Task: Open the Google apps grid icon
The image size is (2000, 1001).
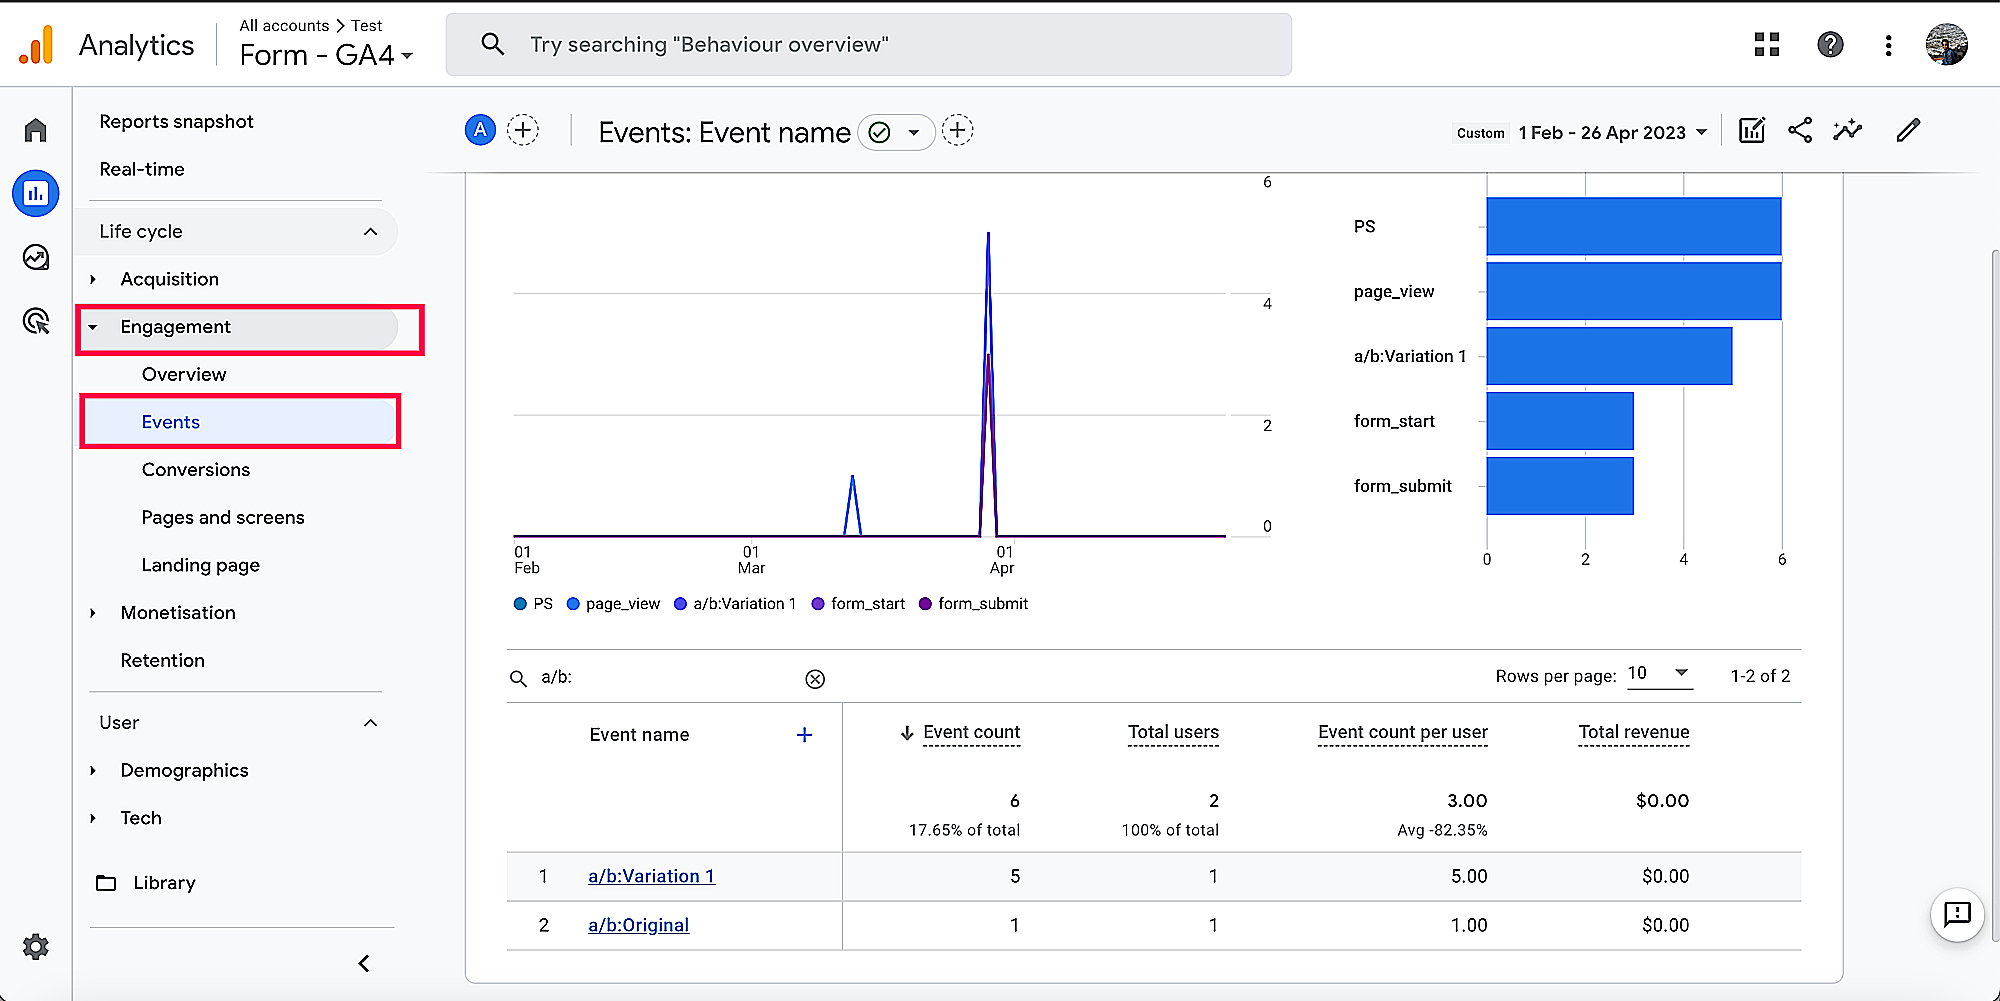Action: point(1767,45)
